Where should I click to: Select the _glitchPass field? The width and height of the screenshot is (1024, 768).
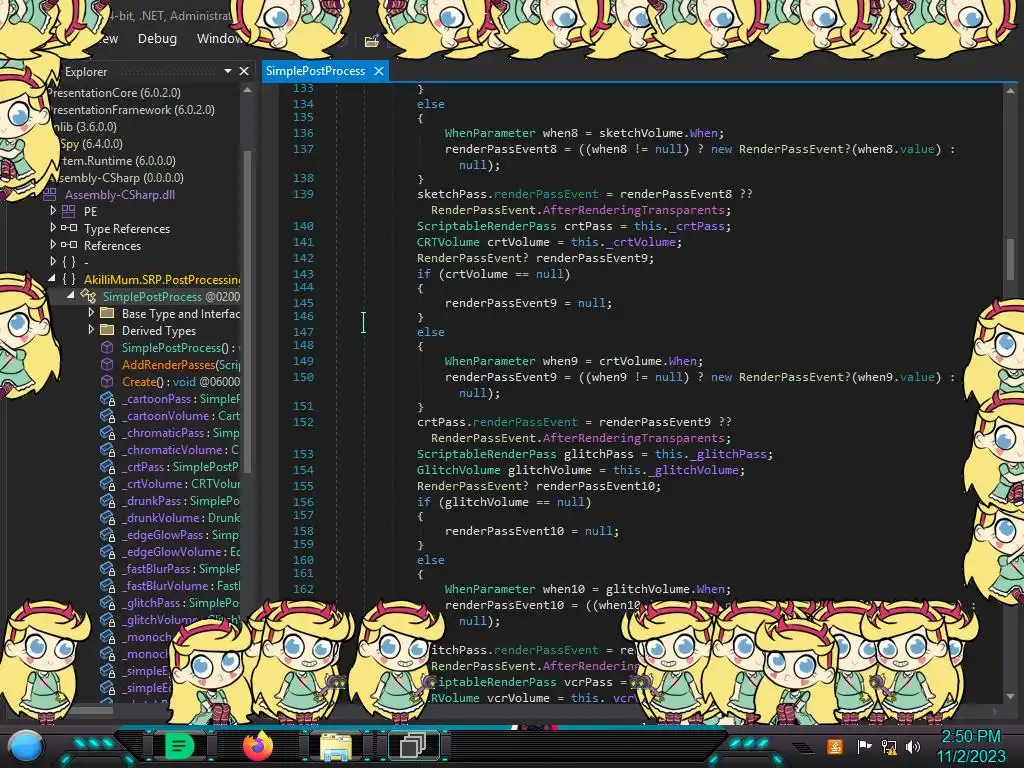(x=180, y=603)
